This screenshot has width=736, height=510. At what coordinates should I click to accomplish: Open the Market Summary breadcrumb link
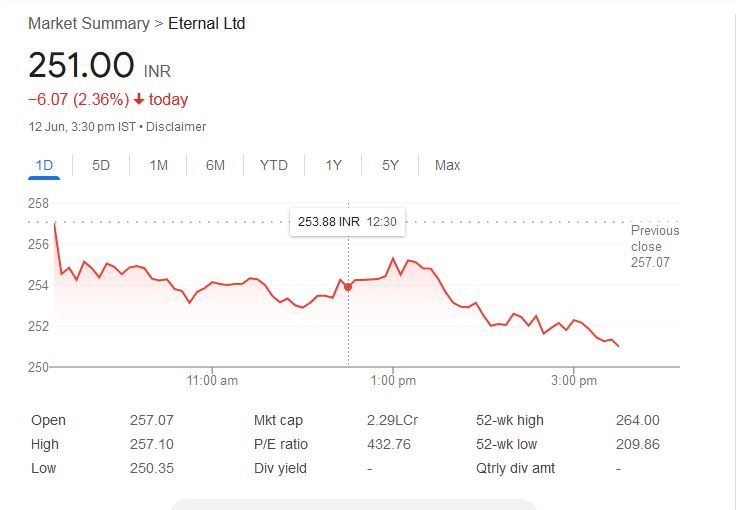tap(88, 23)
